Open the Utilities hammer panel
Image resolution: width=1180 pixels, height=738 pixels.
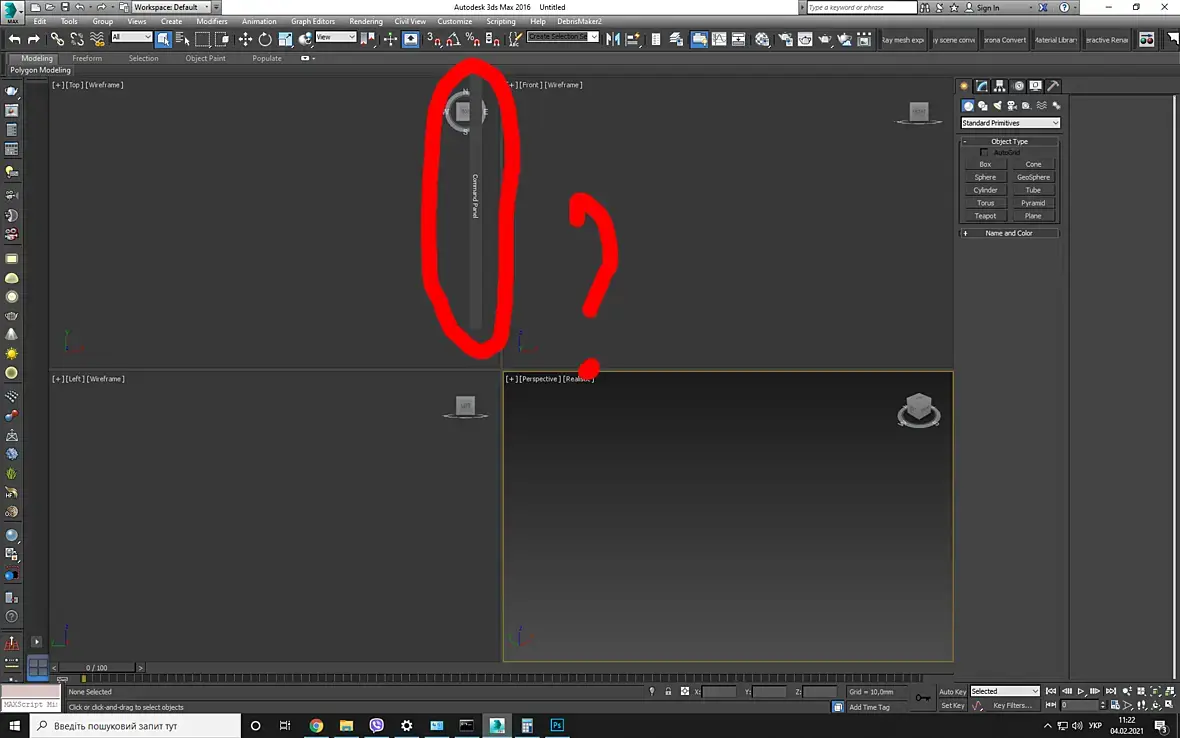pyautogui.click(x=1053, y=86)
